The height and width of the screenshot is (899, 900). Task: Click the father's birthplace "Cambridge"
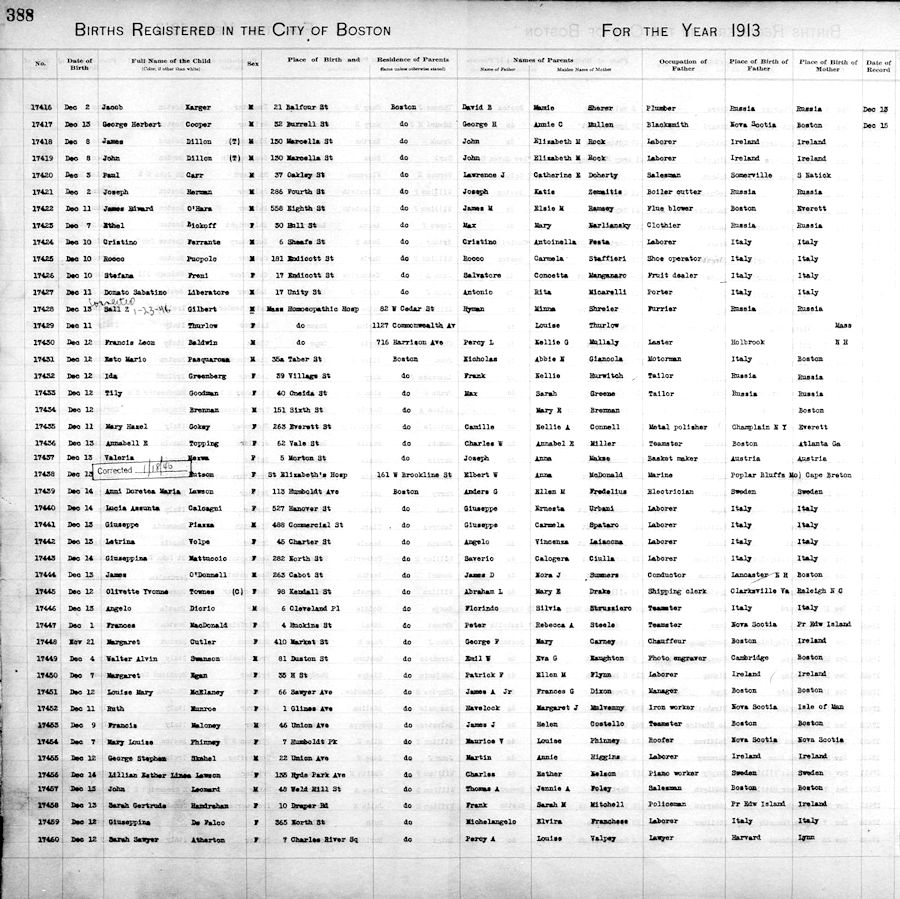click(x=750, y=658)
